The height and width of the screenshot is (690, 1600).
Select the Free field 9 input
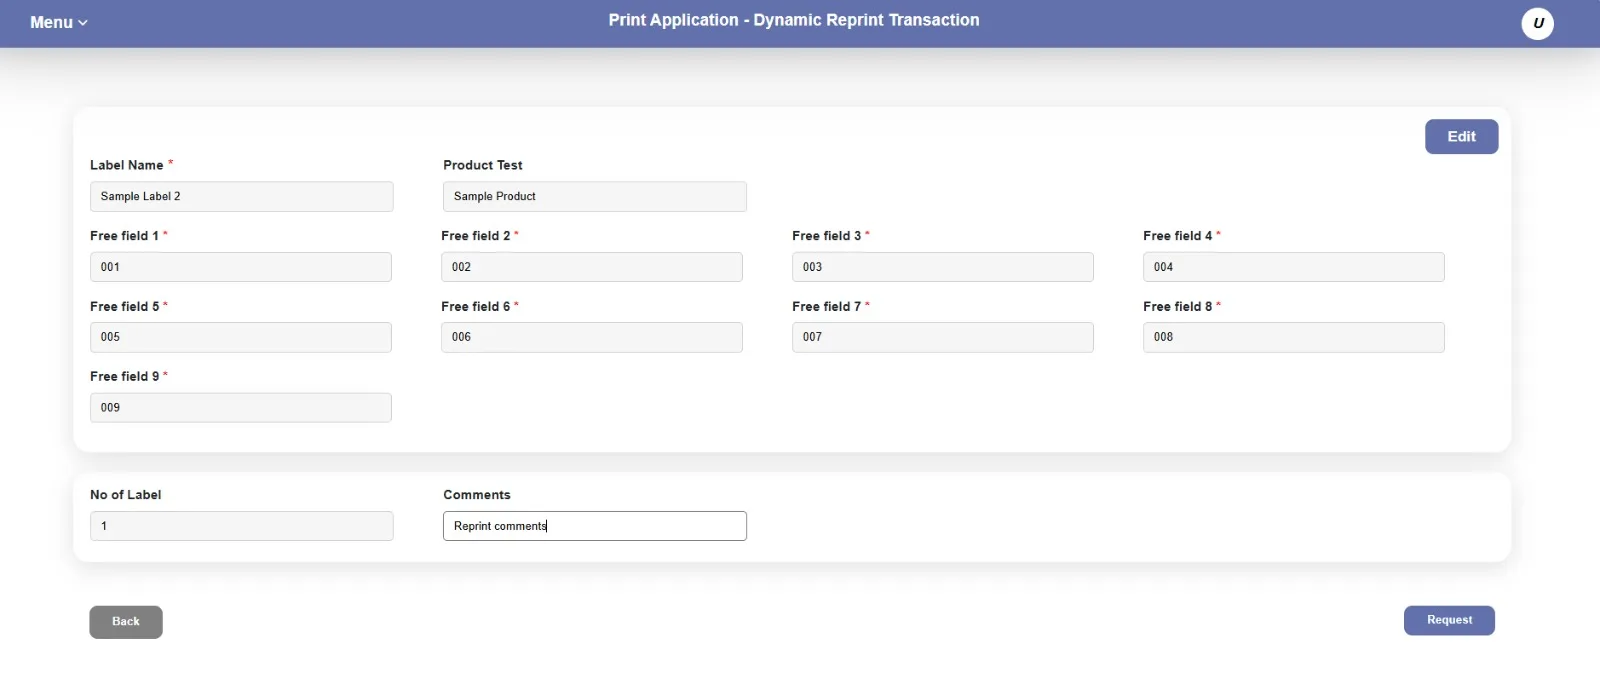[241, 408]
